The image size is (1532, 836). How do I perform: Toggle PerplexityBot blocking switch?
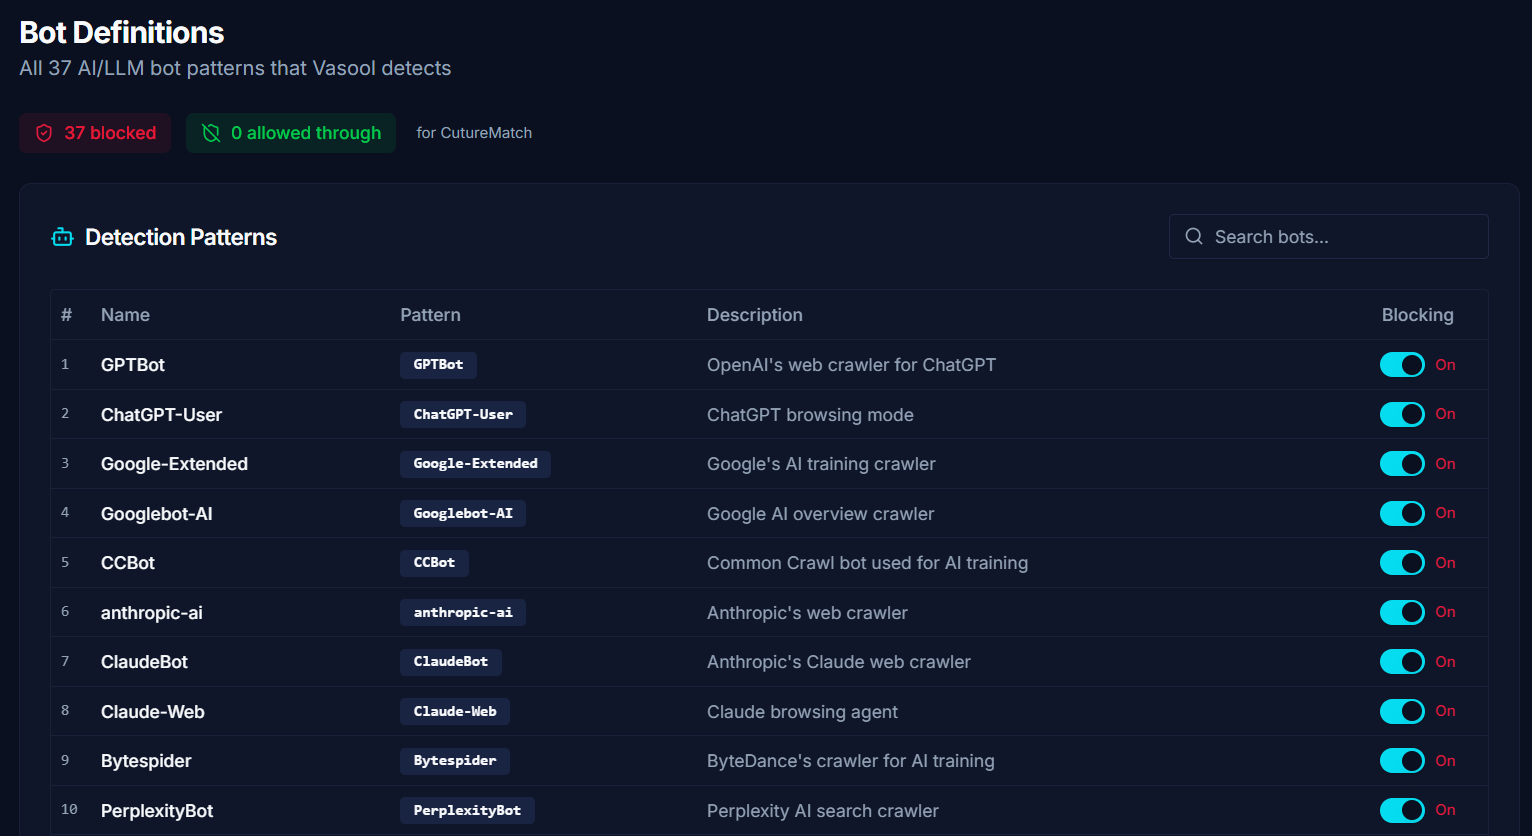(x=1402, y=810)
